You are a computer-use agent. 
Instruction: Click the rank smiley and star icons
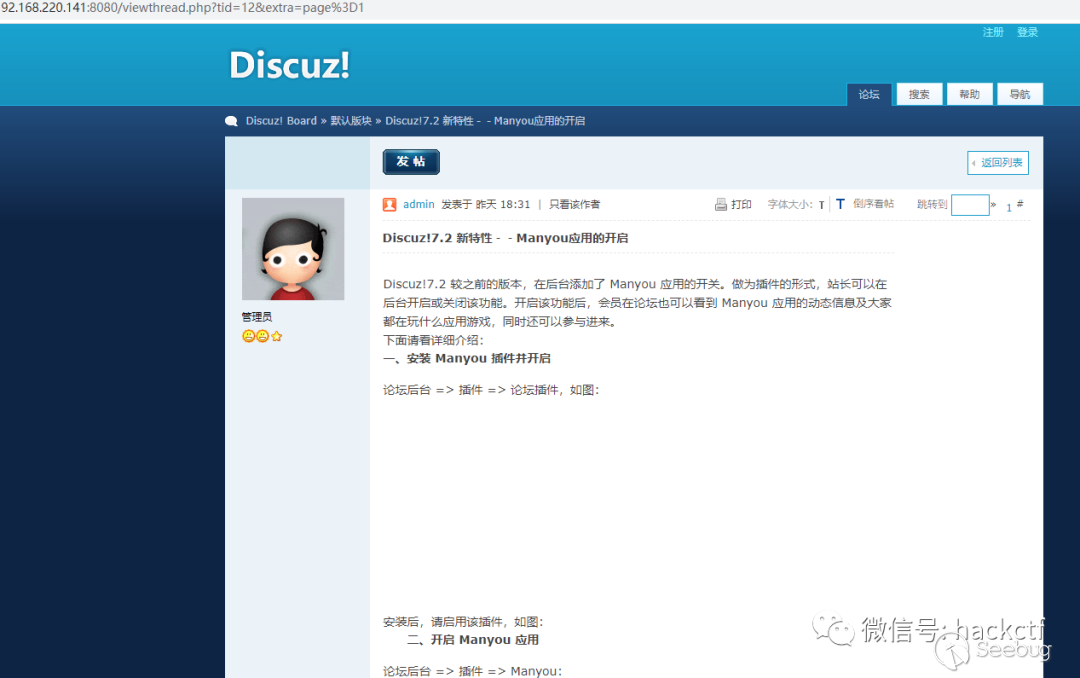pos(262,336)
